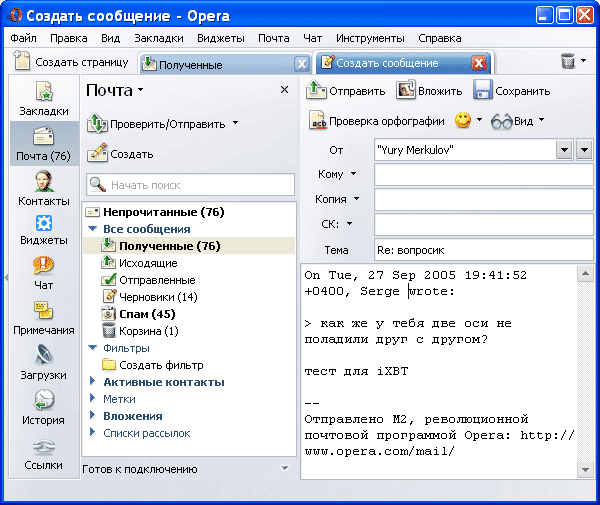Click the Сохранить save button
Screen dimensions: 600x505
point(511,91)
